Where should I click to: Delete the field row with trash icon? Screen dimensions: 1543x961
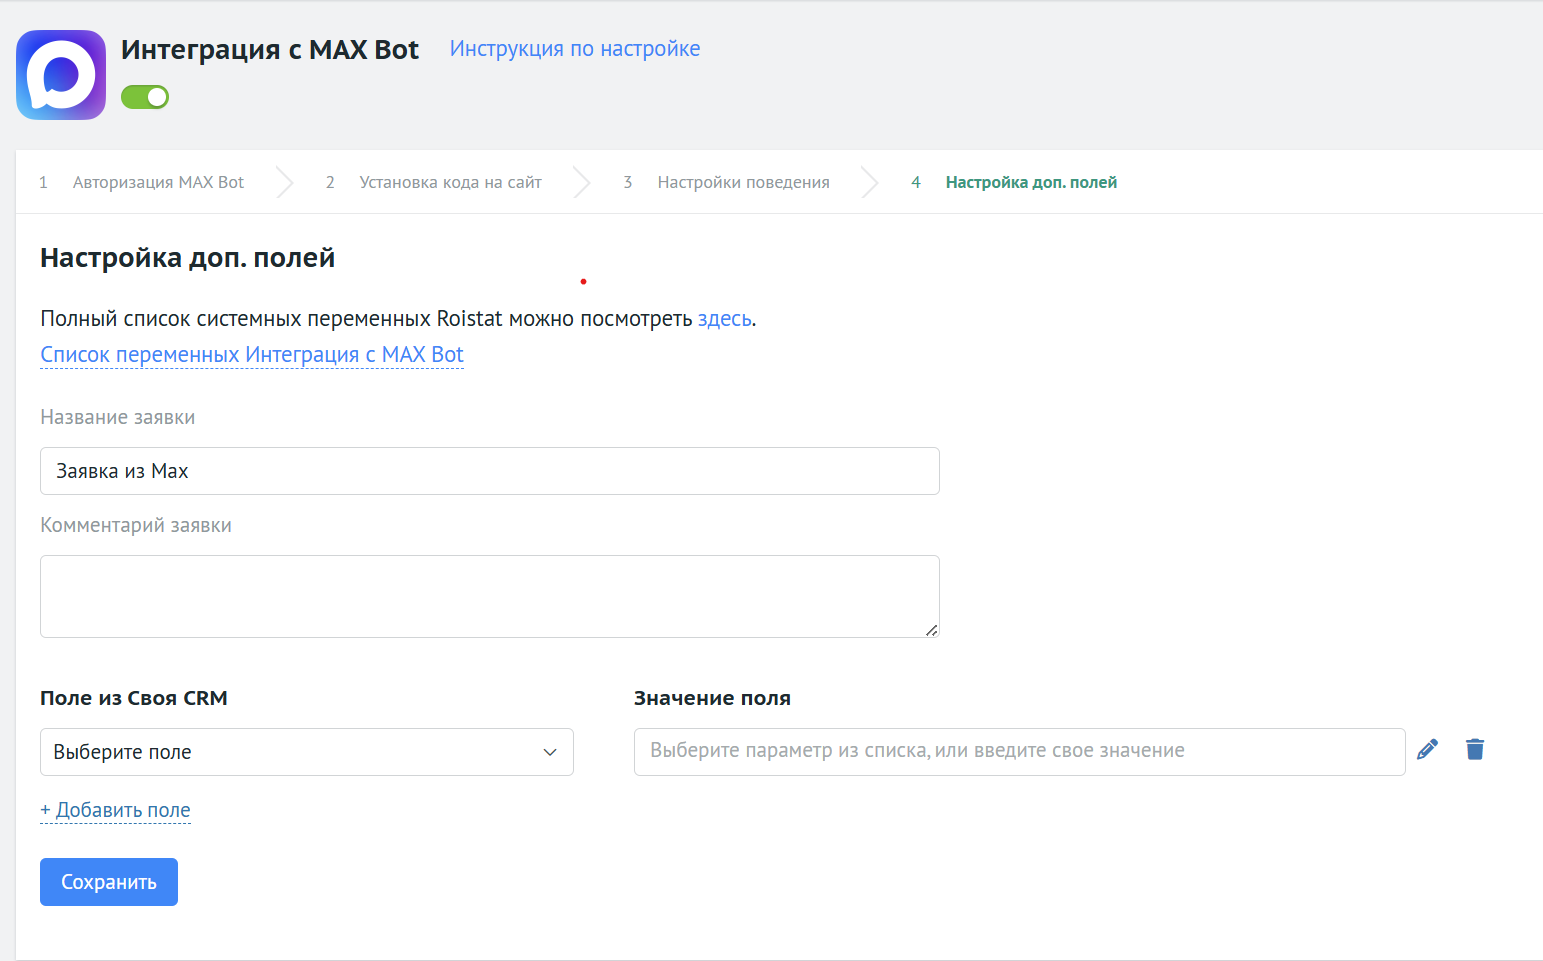point(1474,749)
